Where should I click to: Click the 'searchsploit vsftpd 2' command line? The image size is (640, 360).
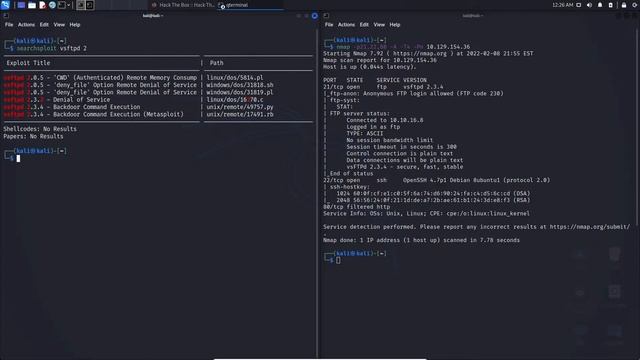pyautogui.click(x=51, y=48)
